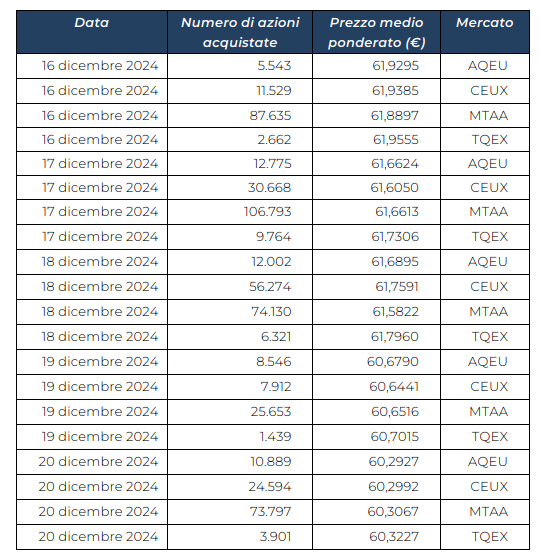Select the Numero di azioni acquistate header
Screen dimensions: 540x558
pyautogui.click(x=240, y=32)
